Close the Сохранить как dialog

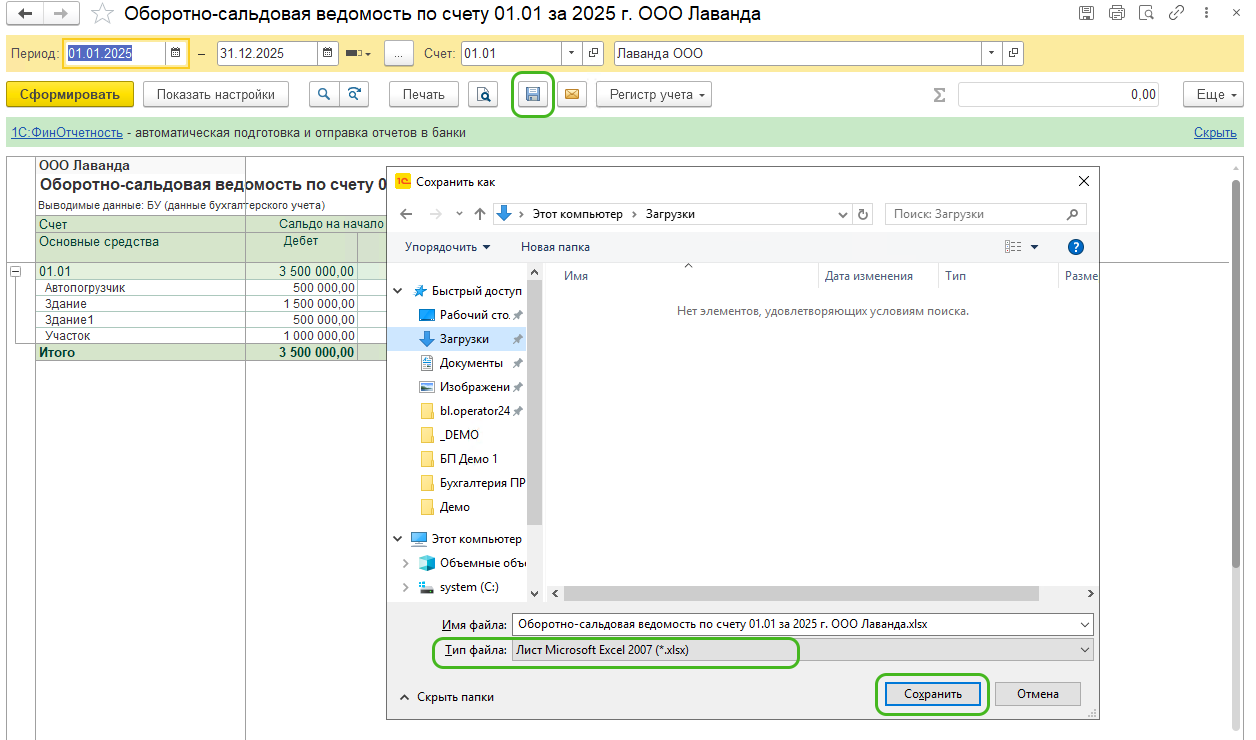pyautogui.click(x=1083, y=182)
